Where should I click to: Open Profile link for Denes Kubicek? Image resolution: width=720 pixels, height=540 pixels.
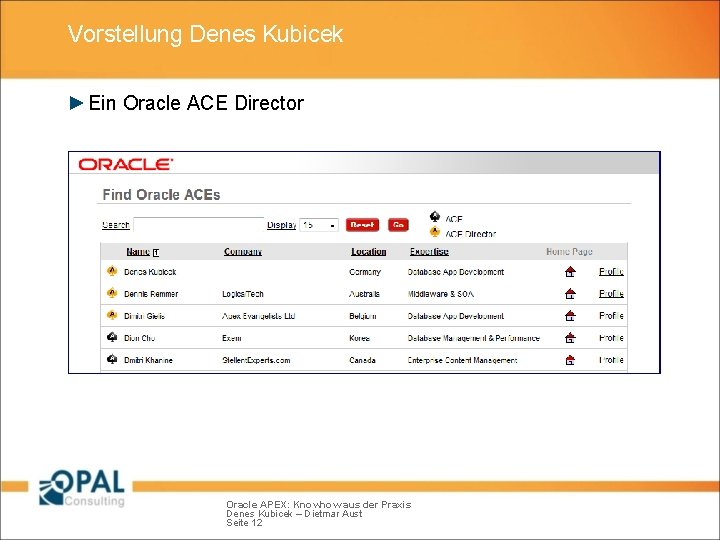(611, 271)
